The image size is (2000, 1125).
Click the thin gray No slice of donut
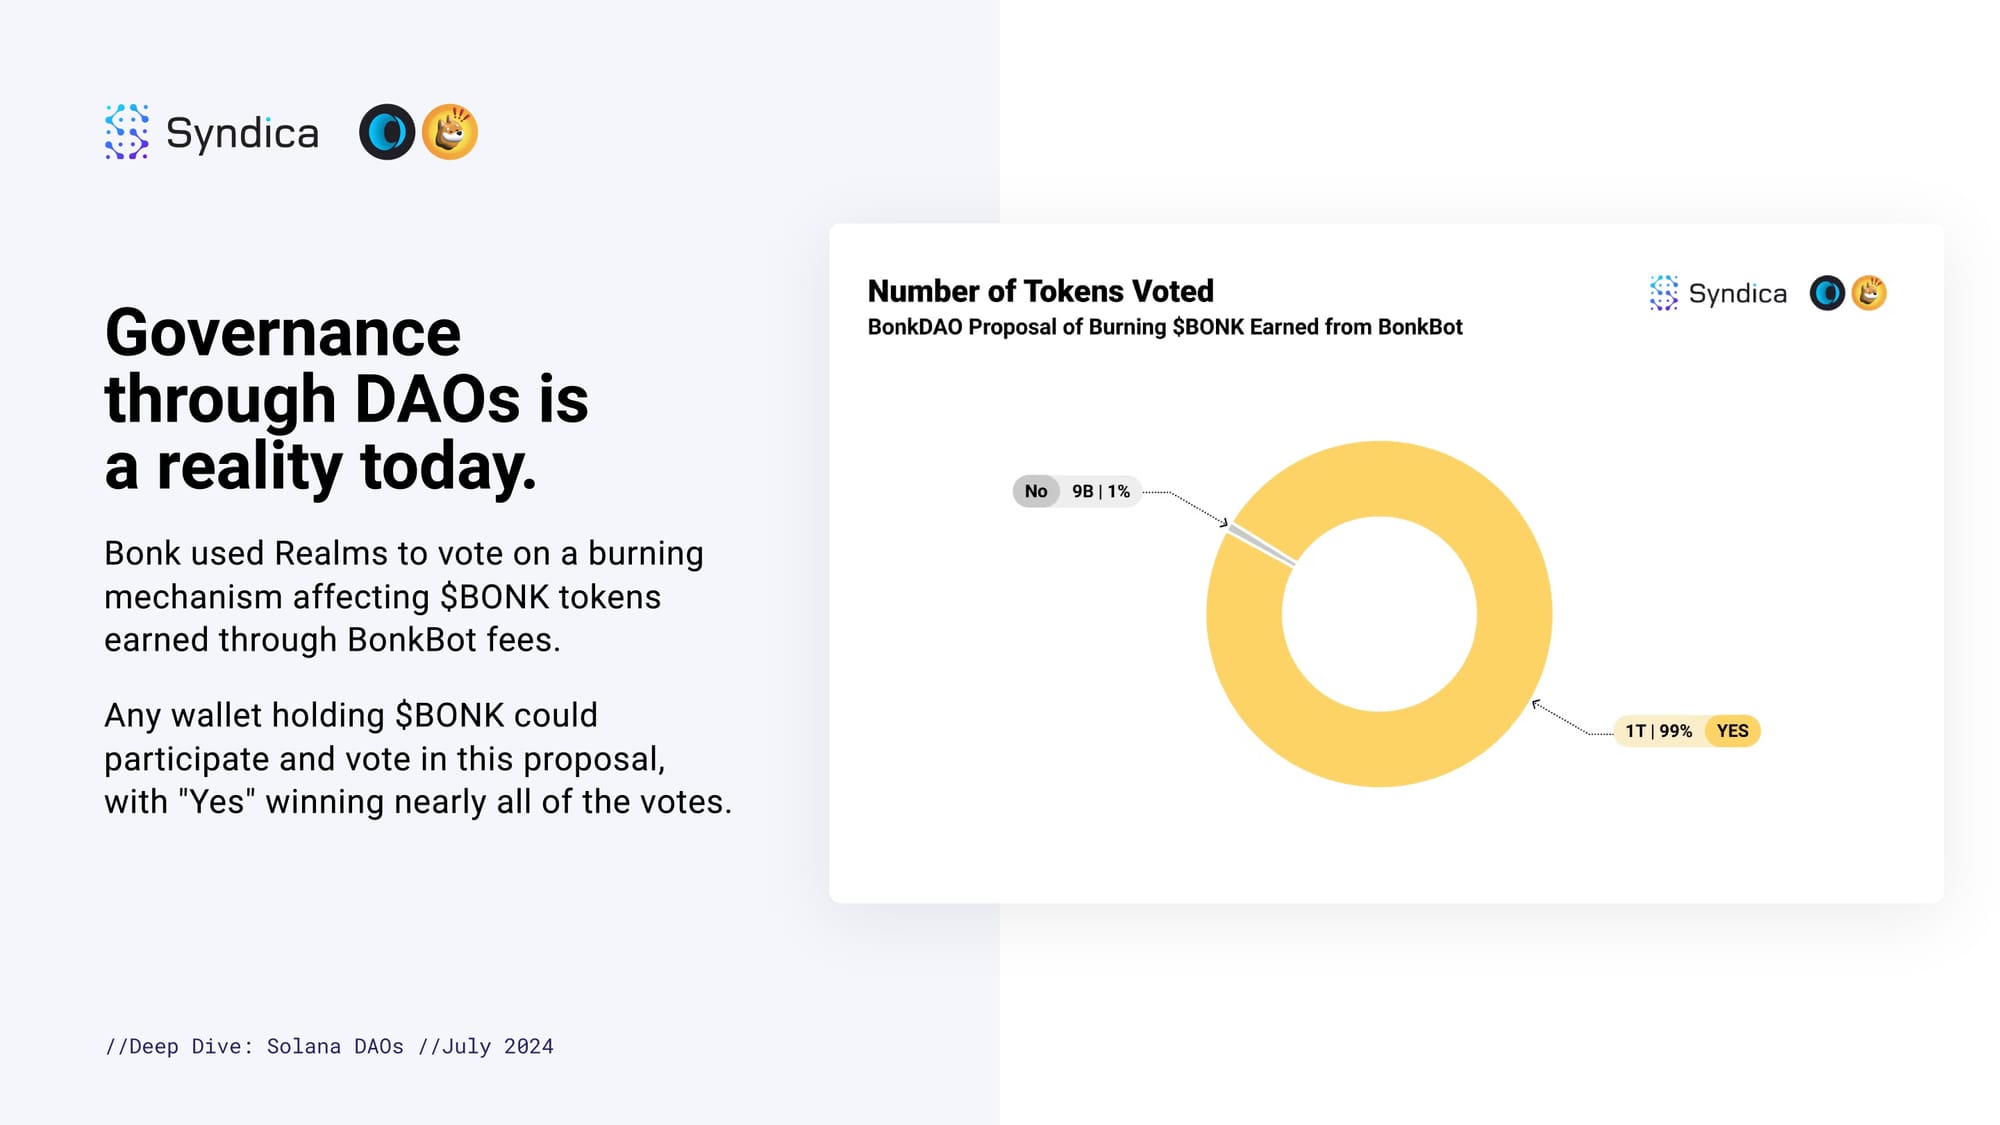1261,545
